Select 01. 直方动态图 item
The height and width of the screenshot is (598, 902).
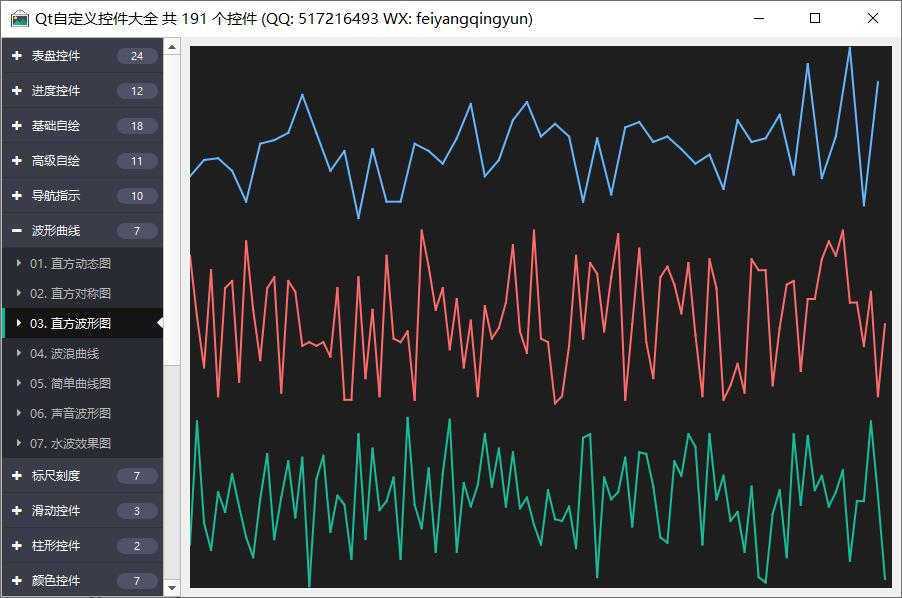[x=70, y=263]
